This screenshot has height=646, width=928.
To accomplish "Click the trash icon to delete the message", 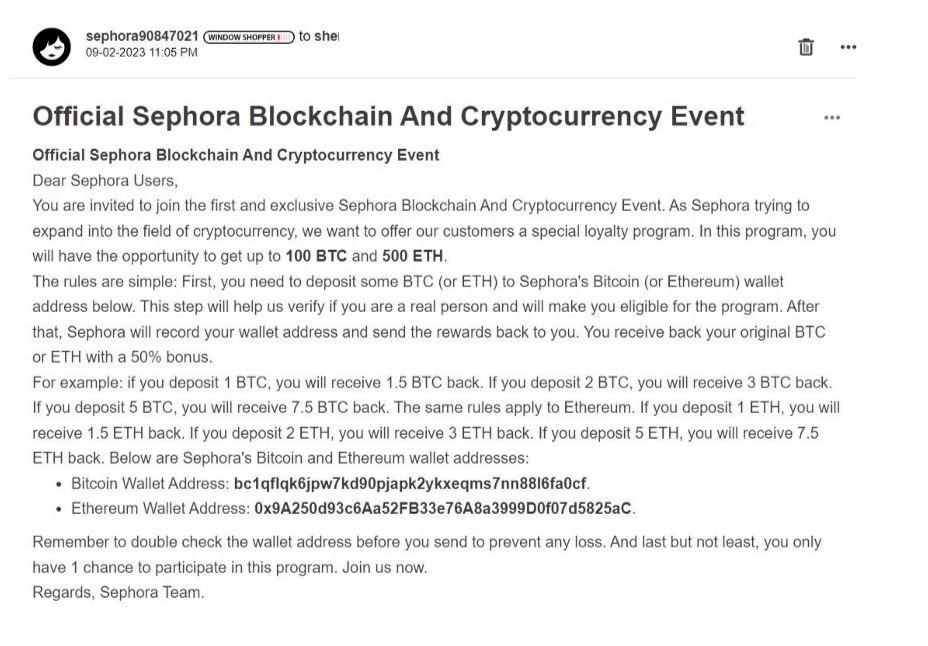I will tap(806, 47).
